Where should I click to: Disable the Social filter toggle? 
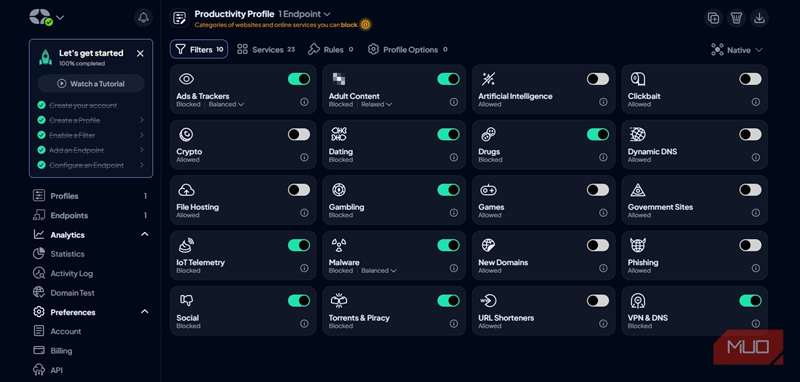click(x=299, y=300)
